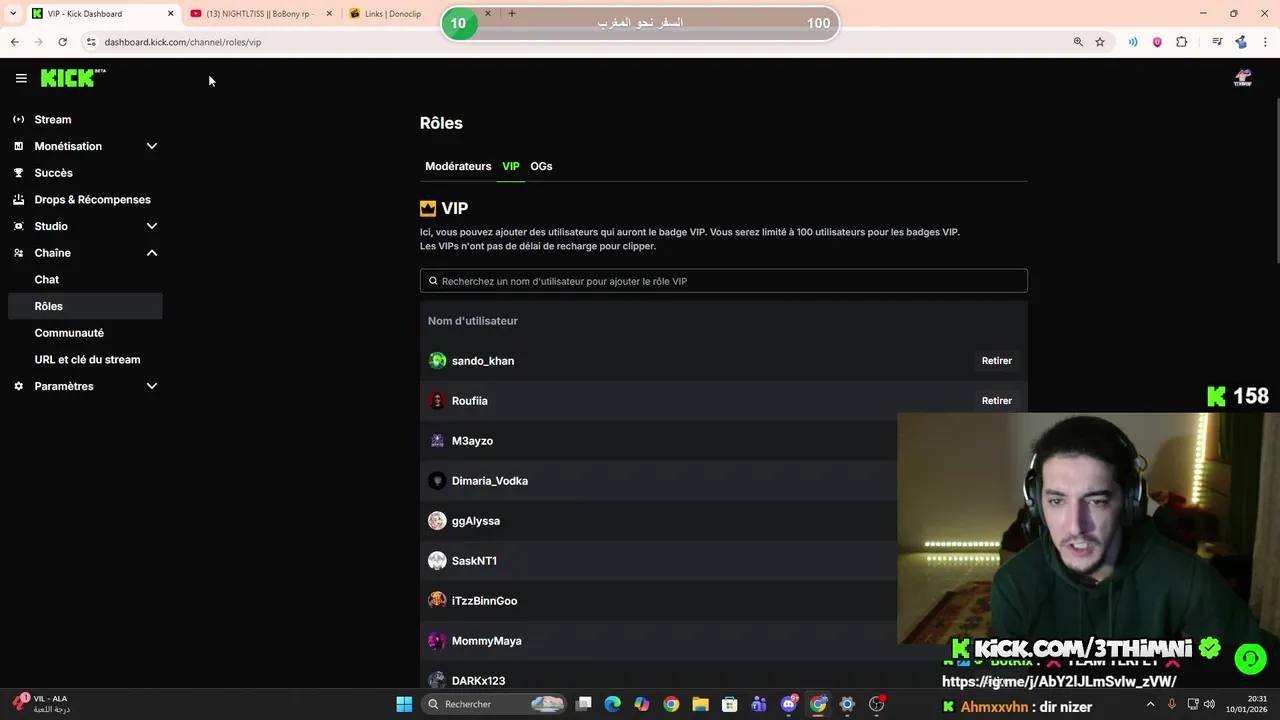Click sando_khan's avatar

pyautogui.click(x=437, y=360)
